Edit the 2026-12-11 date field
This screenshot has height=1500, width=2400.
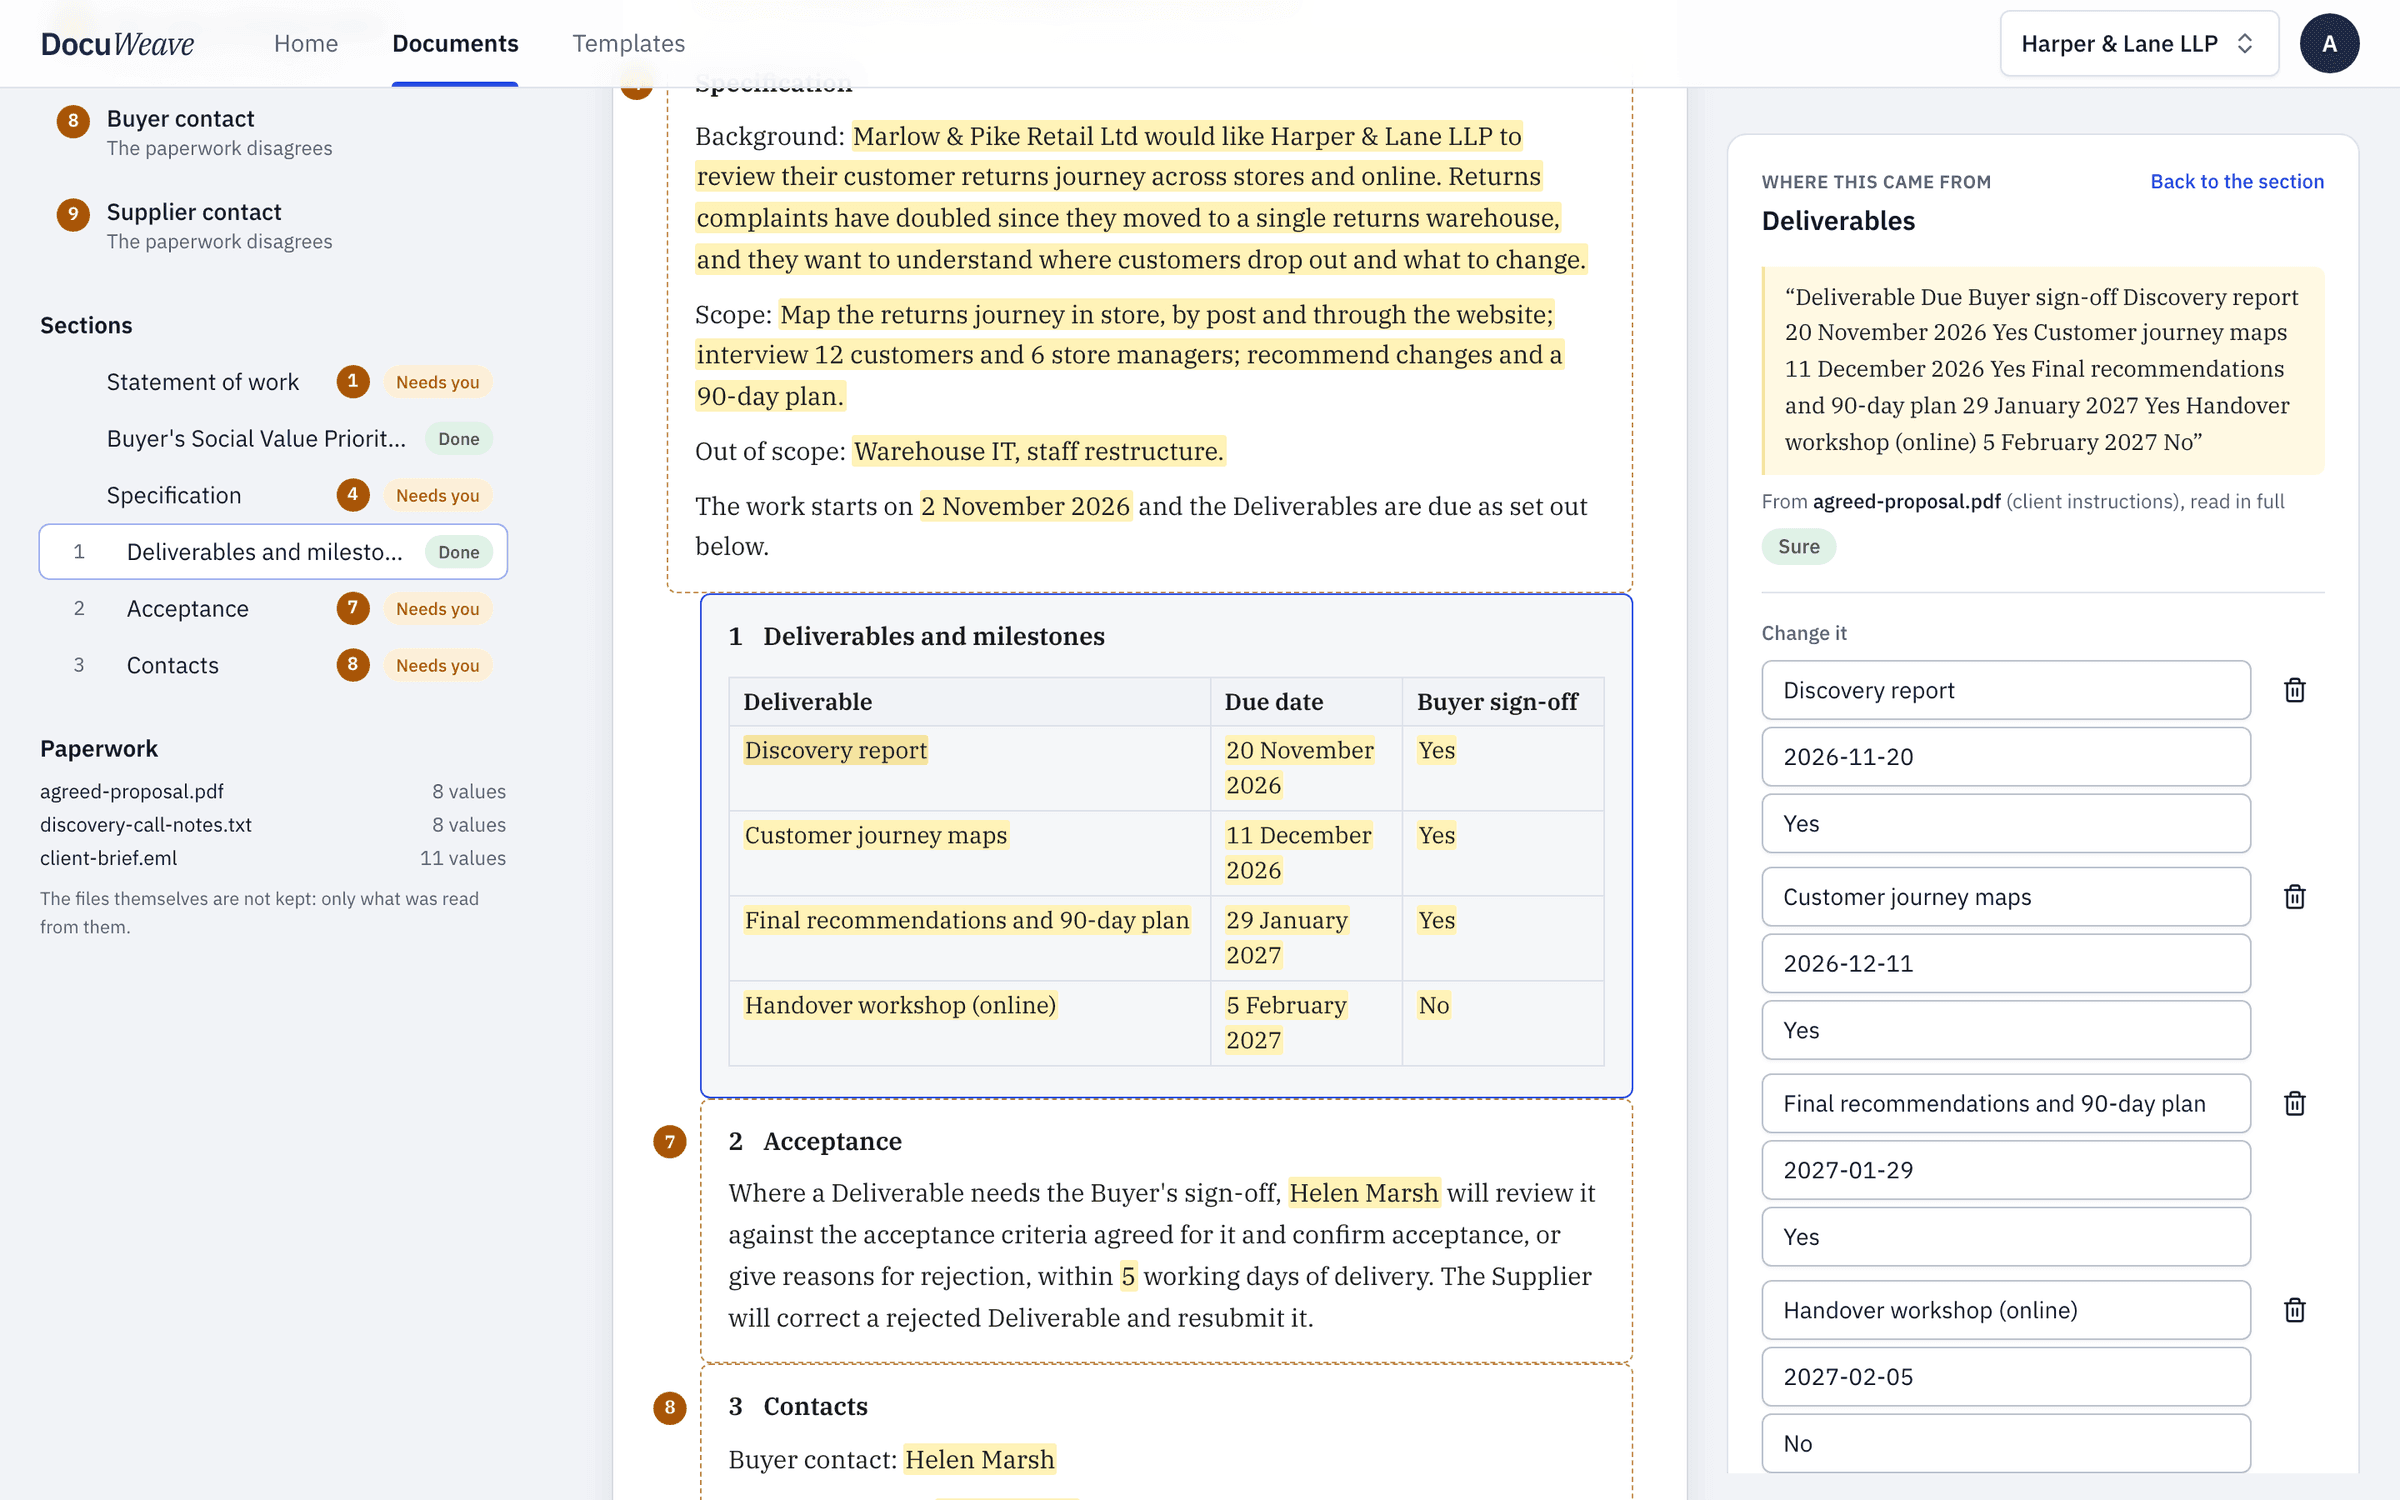(2005, 963)
